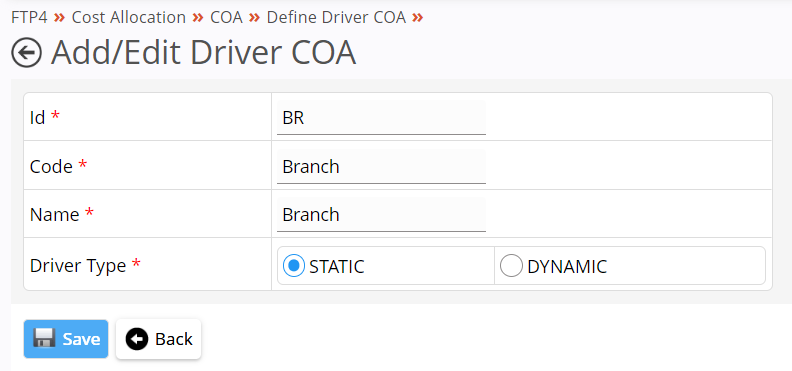Click the black arrow icon on Back button
792x371 pixels.
(x=137, y=339)
